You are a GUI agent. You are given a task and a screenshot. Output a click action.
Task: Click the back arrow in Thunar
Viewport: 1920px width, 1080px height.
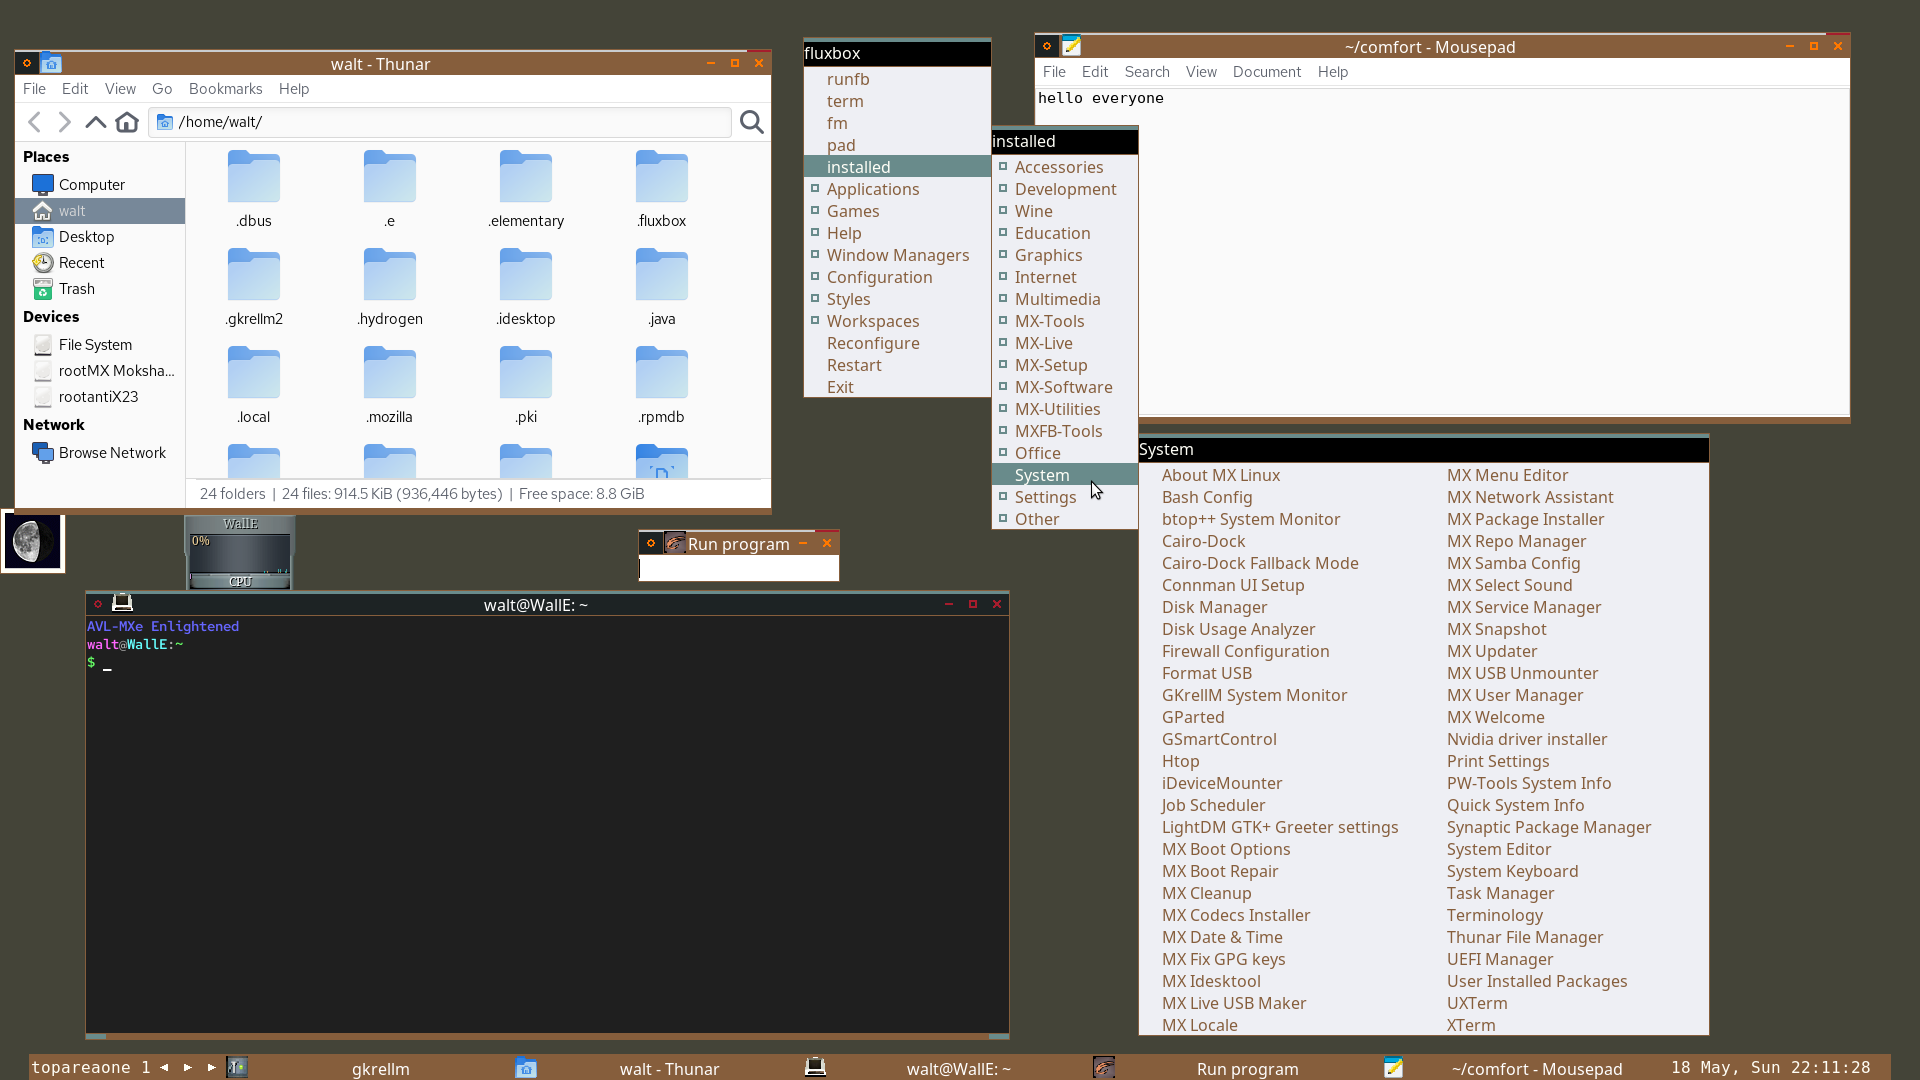35,122
